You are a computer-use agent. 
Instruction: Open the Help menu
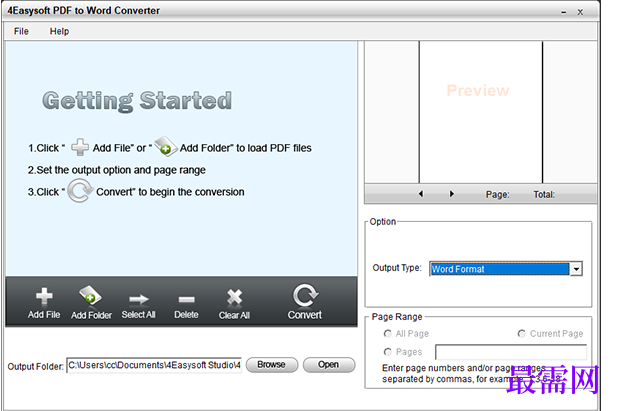(x=59, y=31)
